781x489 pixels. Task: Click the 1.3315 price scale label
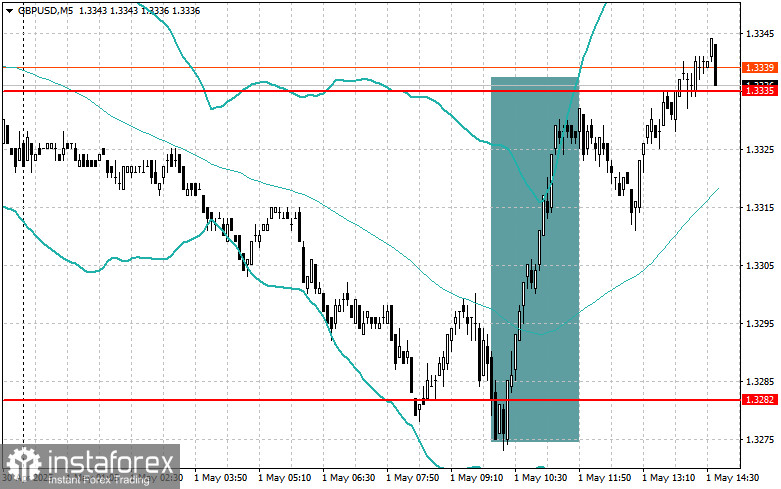click(x=760, y=208)
